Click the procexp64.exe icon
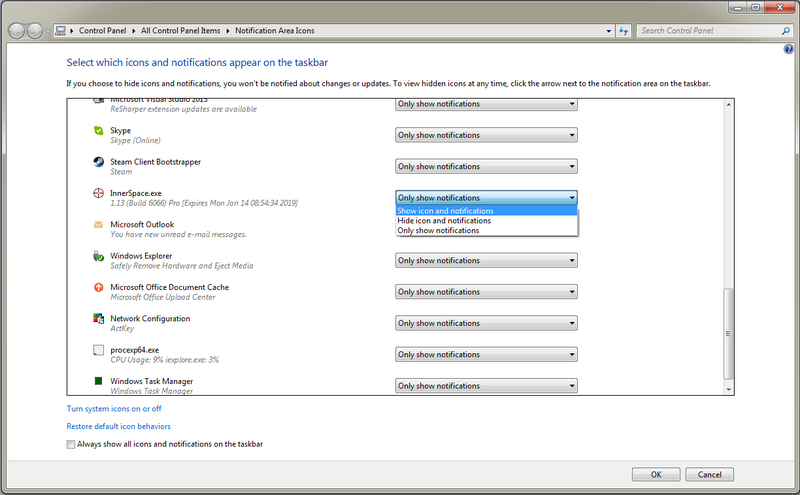The height and width of the screenshot is (495, 800). [x=98, y=350]
